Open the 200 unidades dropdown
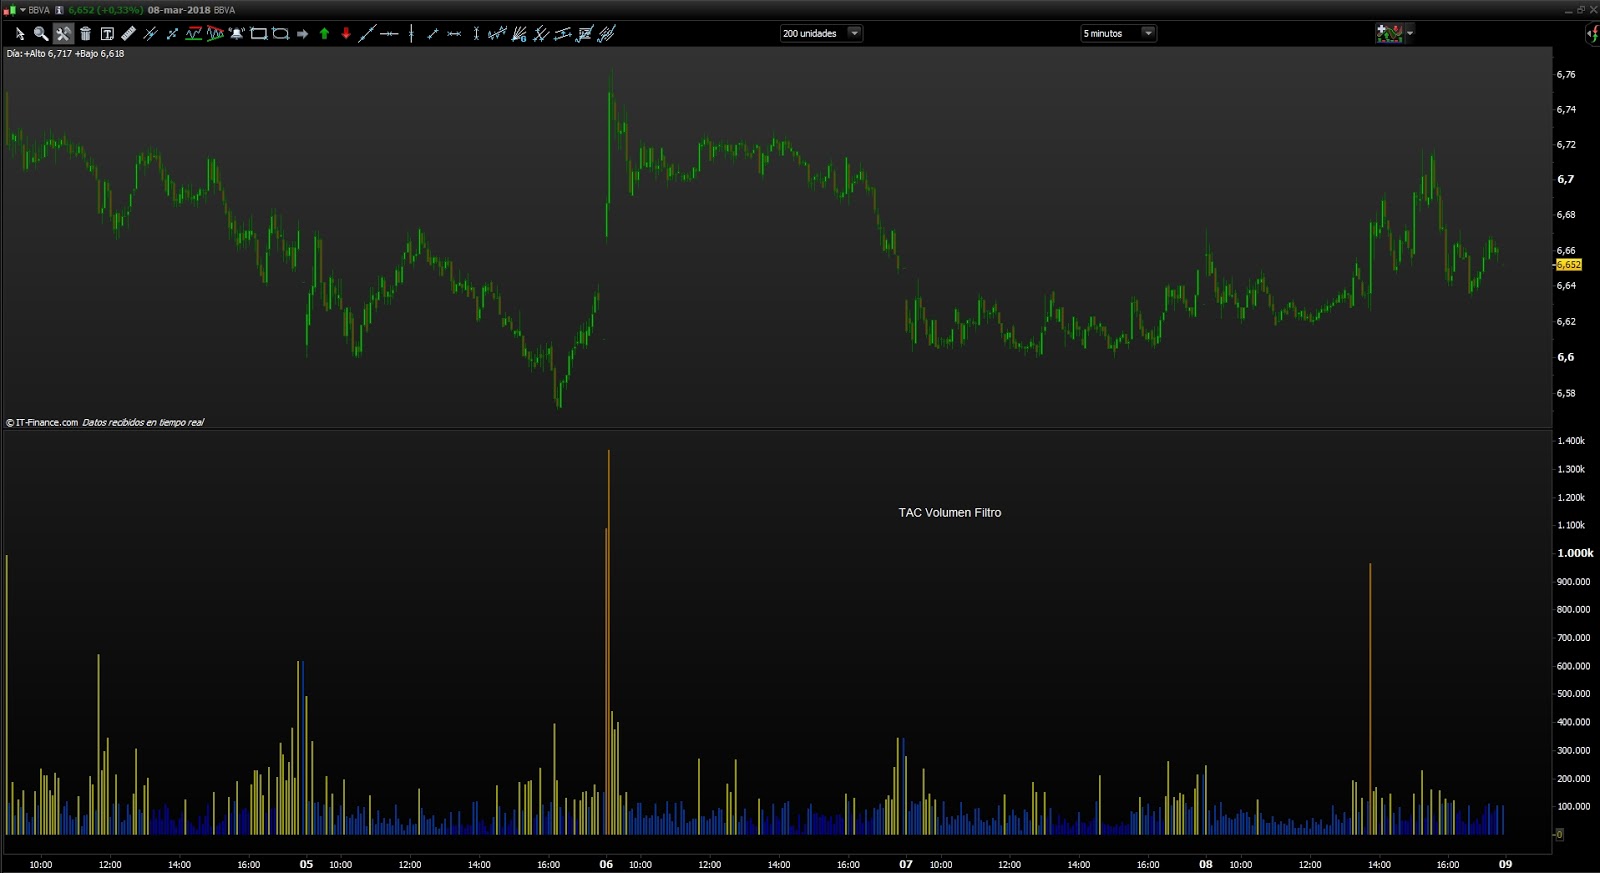This screenshot has height=873, width=1600. (821, 33)
